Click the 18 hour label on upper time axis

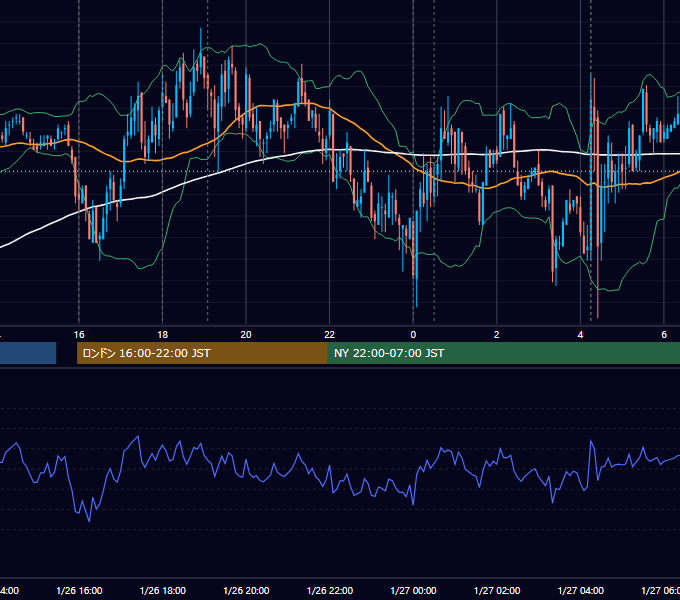point(163,335)
